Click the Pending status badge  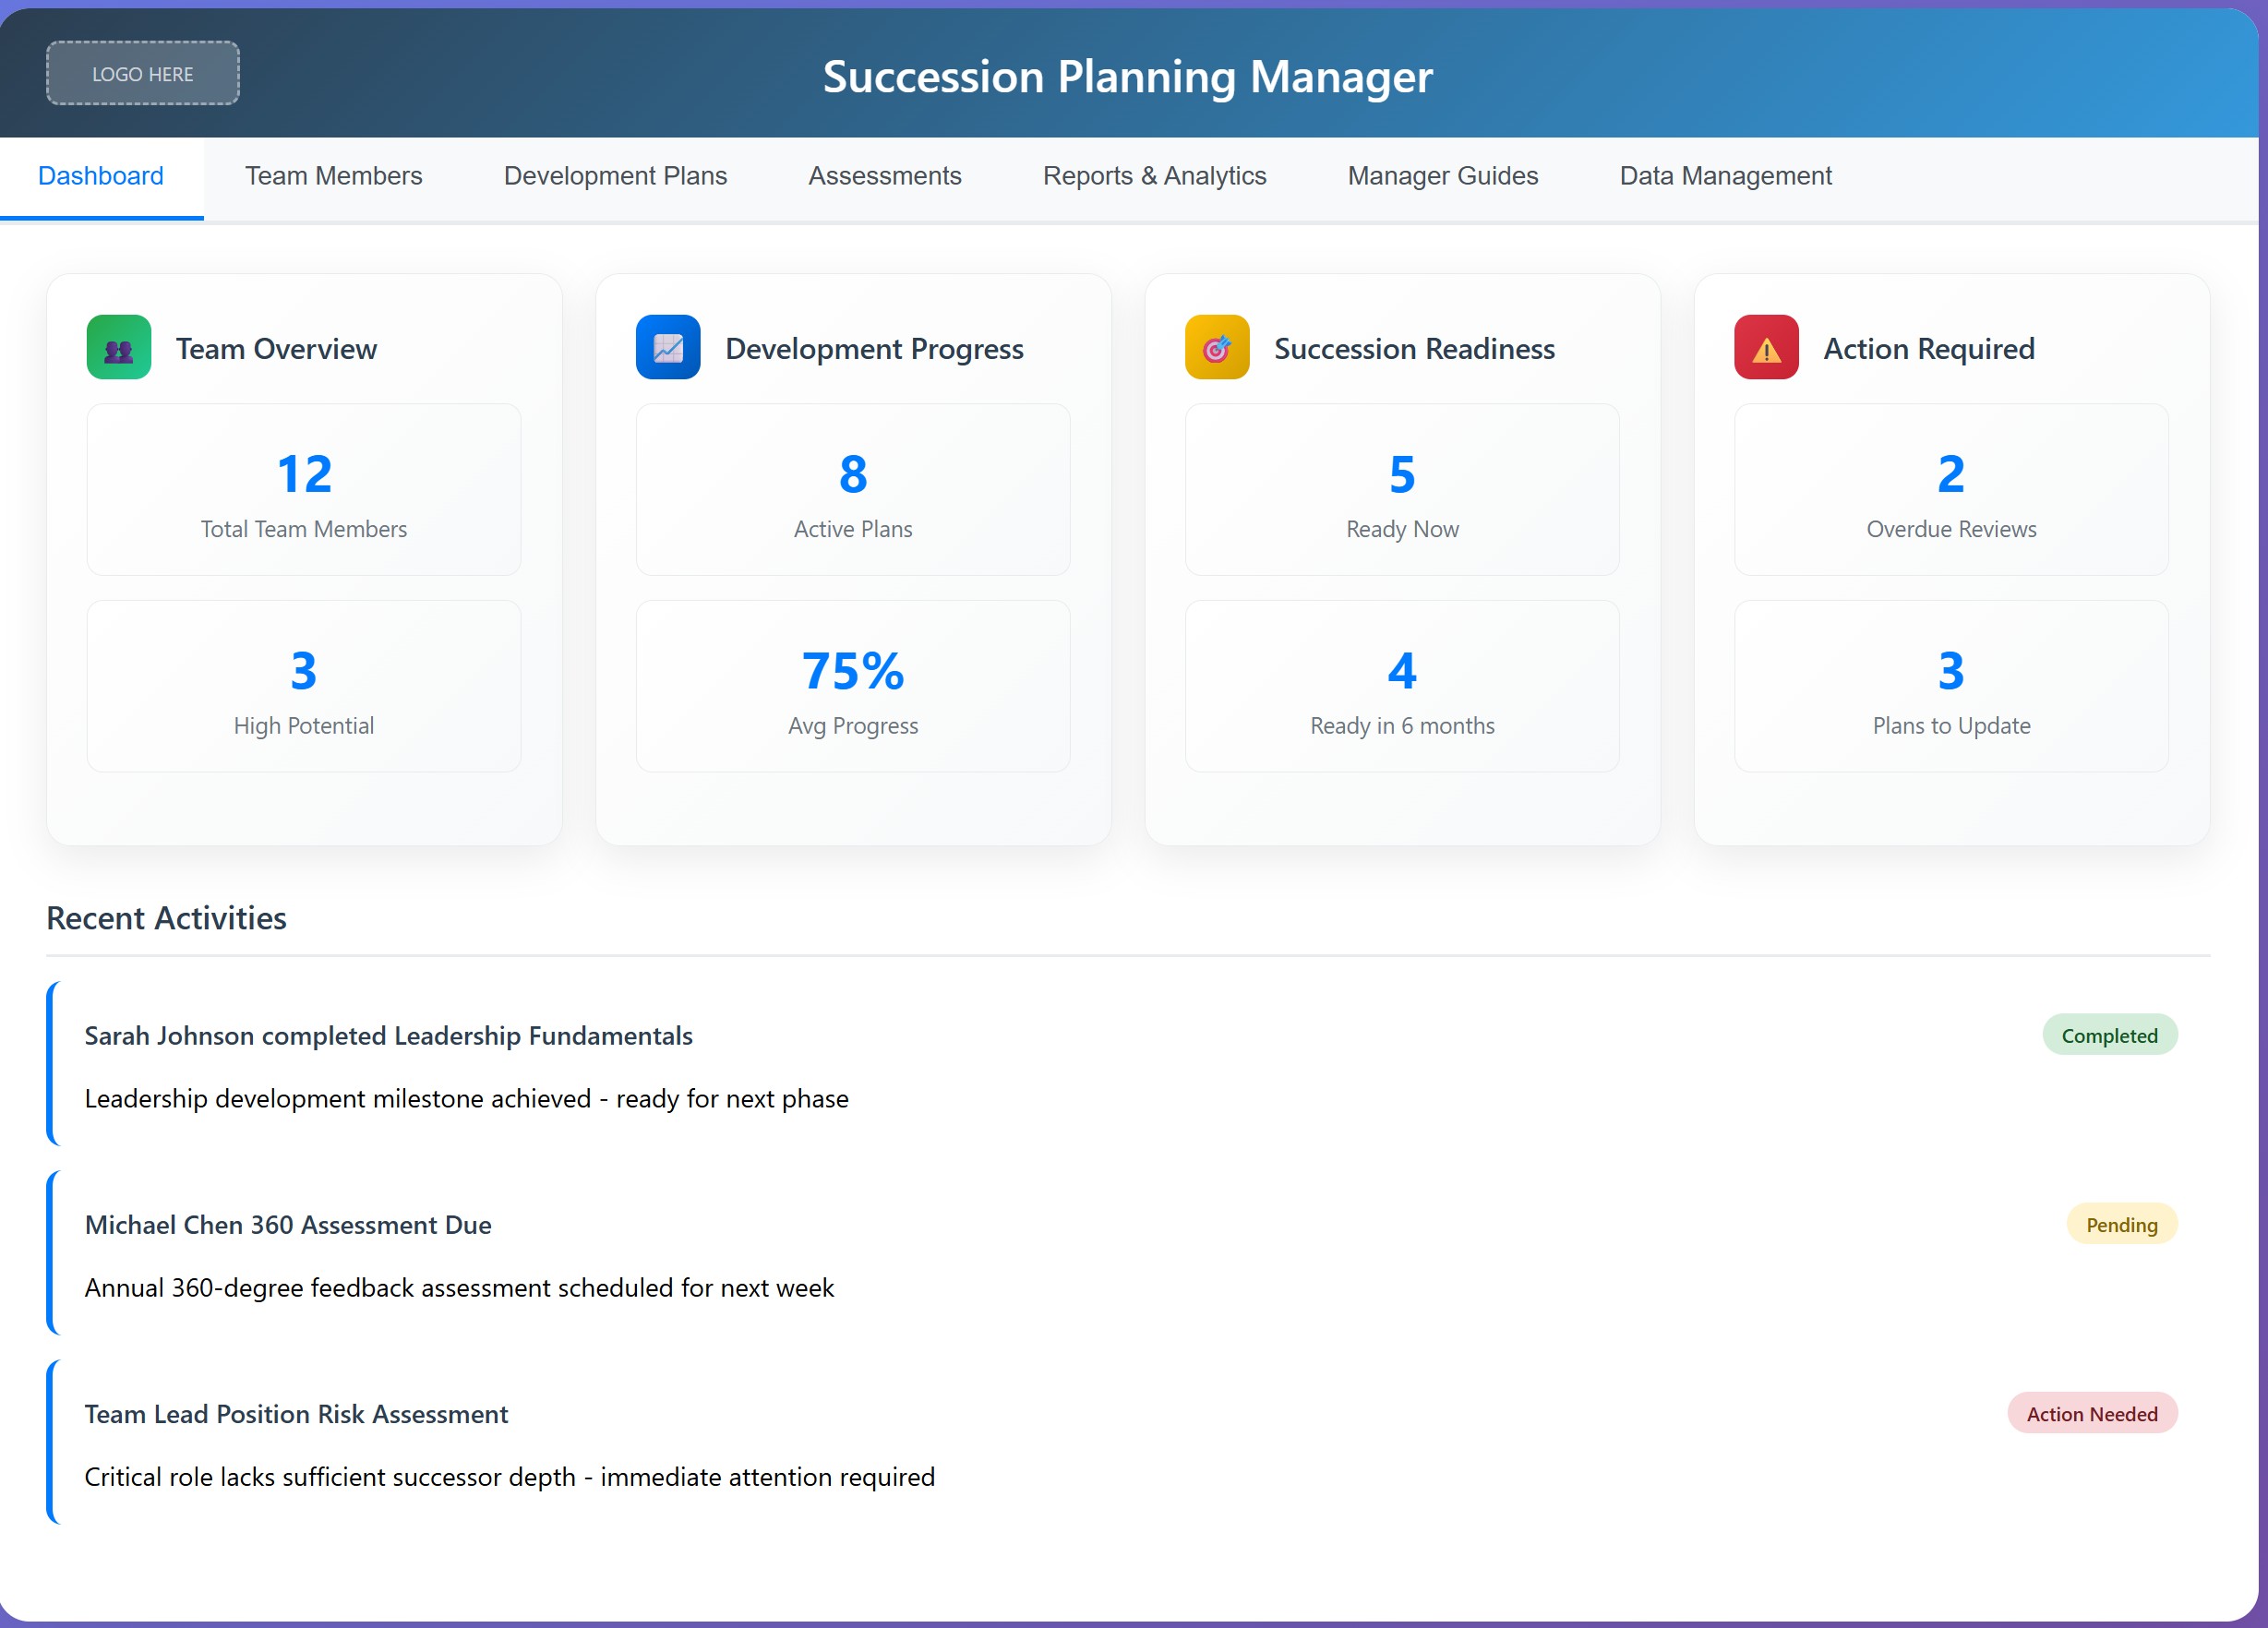coord(2122,1224)
